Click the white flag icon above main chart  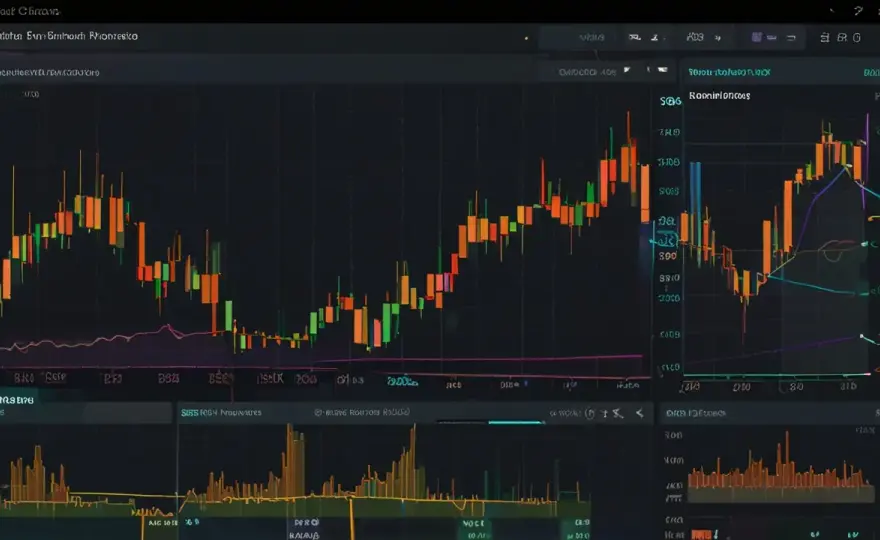point(627,70)
